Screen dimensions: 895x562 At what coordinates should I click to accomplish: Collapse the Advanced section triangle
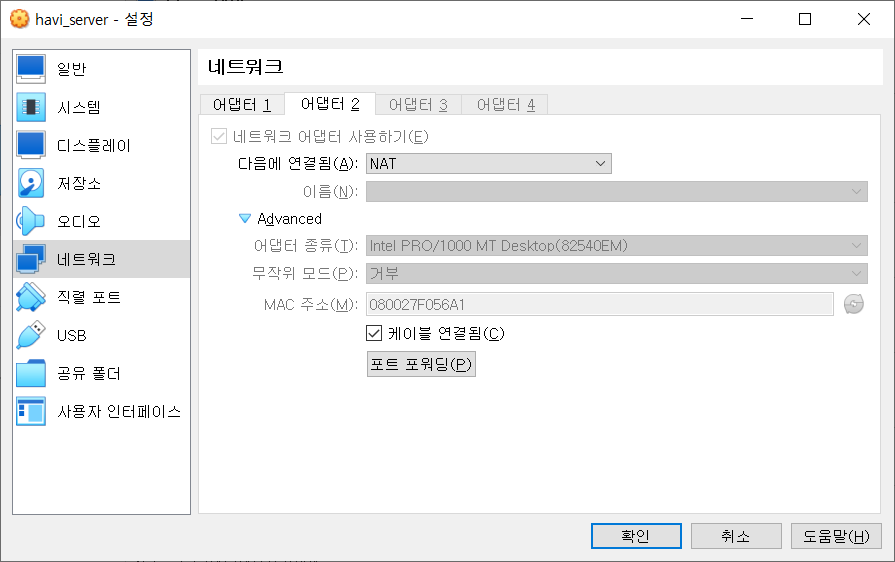click(x=245, y=219)
